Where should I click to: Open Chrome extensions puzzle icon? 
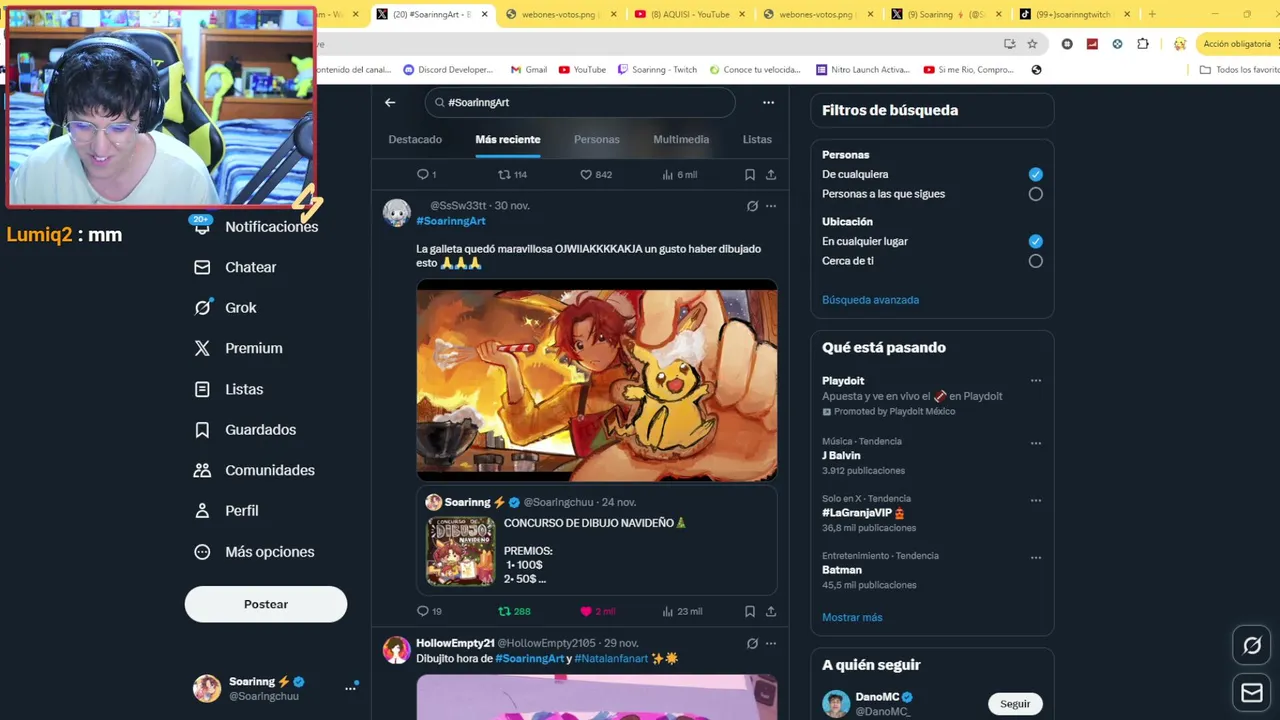point(1143,44)
